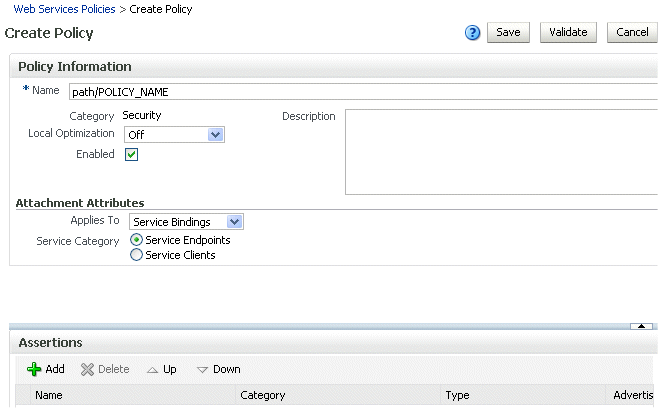This screenshot has width=658, height=408.
Task: Cancel policy creation
Action: coord(632,32)
